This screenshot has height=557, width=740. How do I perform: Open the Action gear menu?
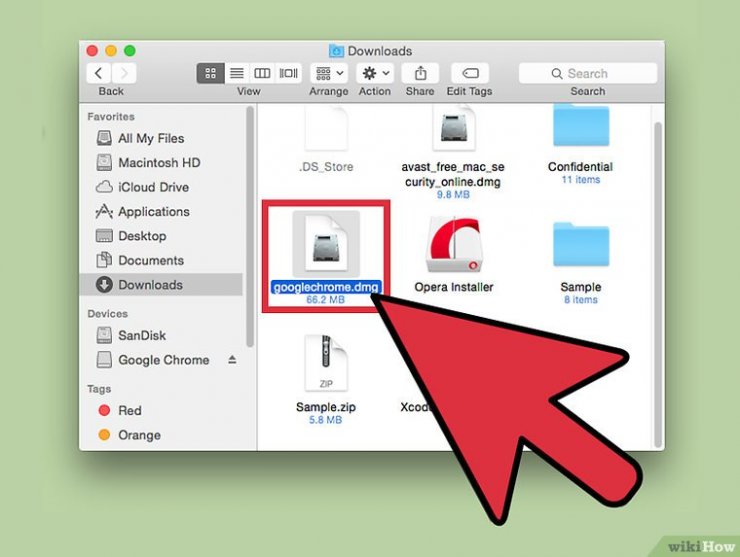point(375,73)
